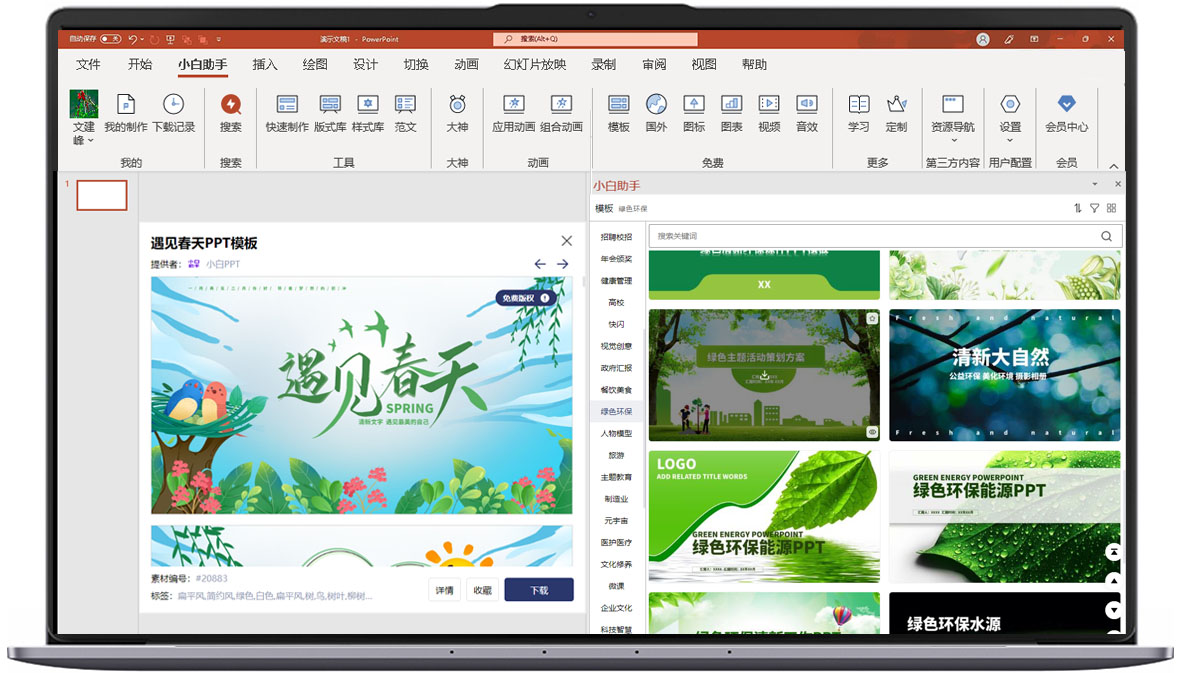The height and width of the screenshot is (673, 1182).
Task: Open the 会员中心 member center
Action: (x=1066, y=105)
